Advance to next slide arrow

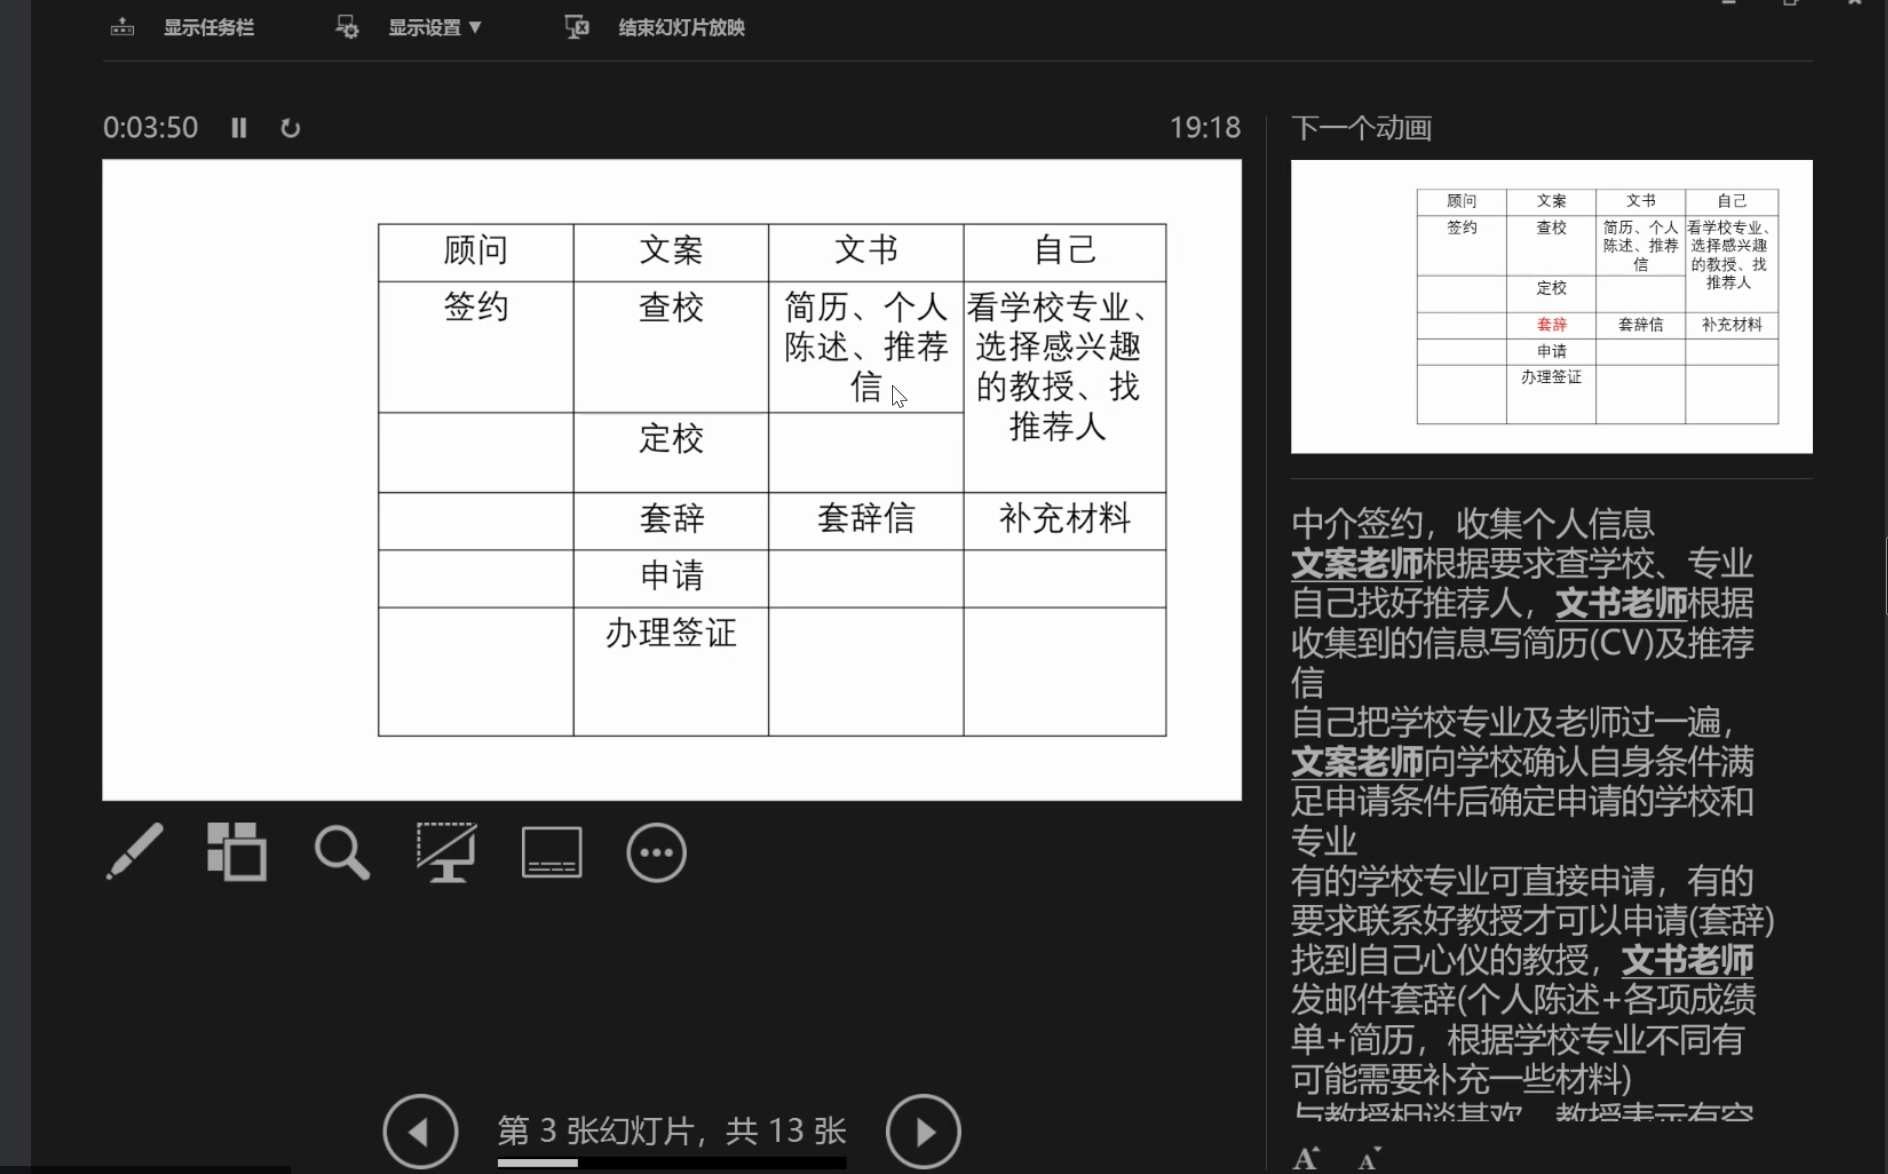[923, 1131]
